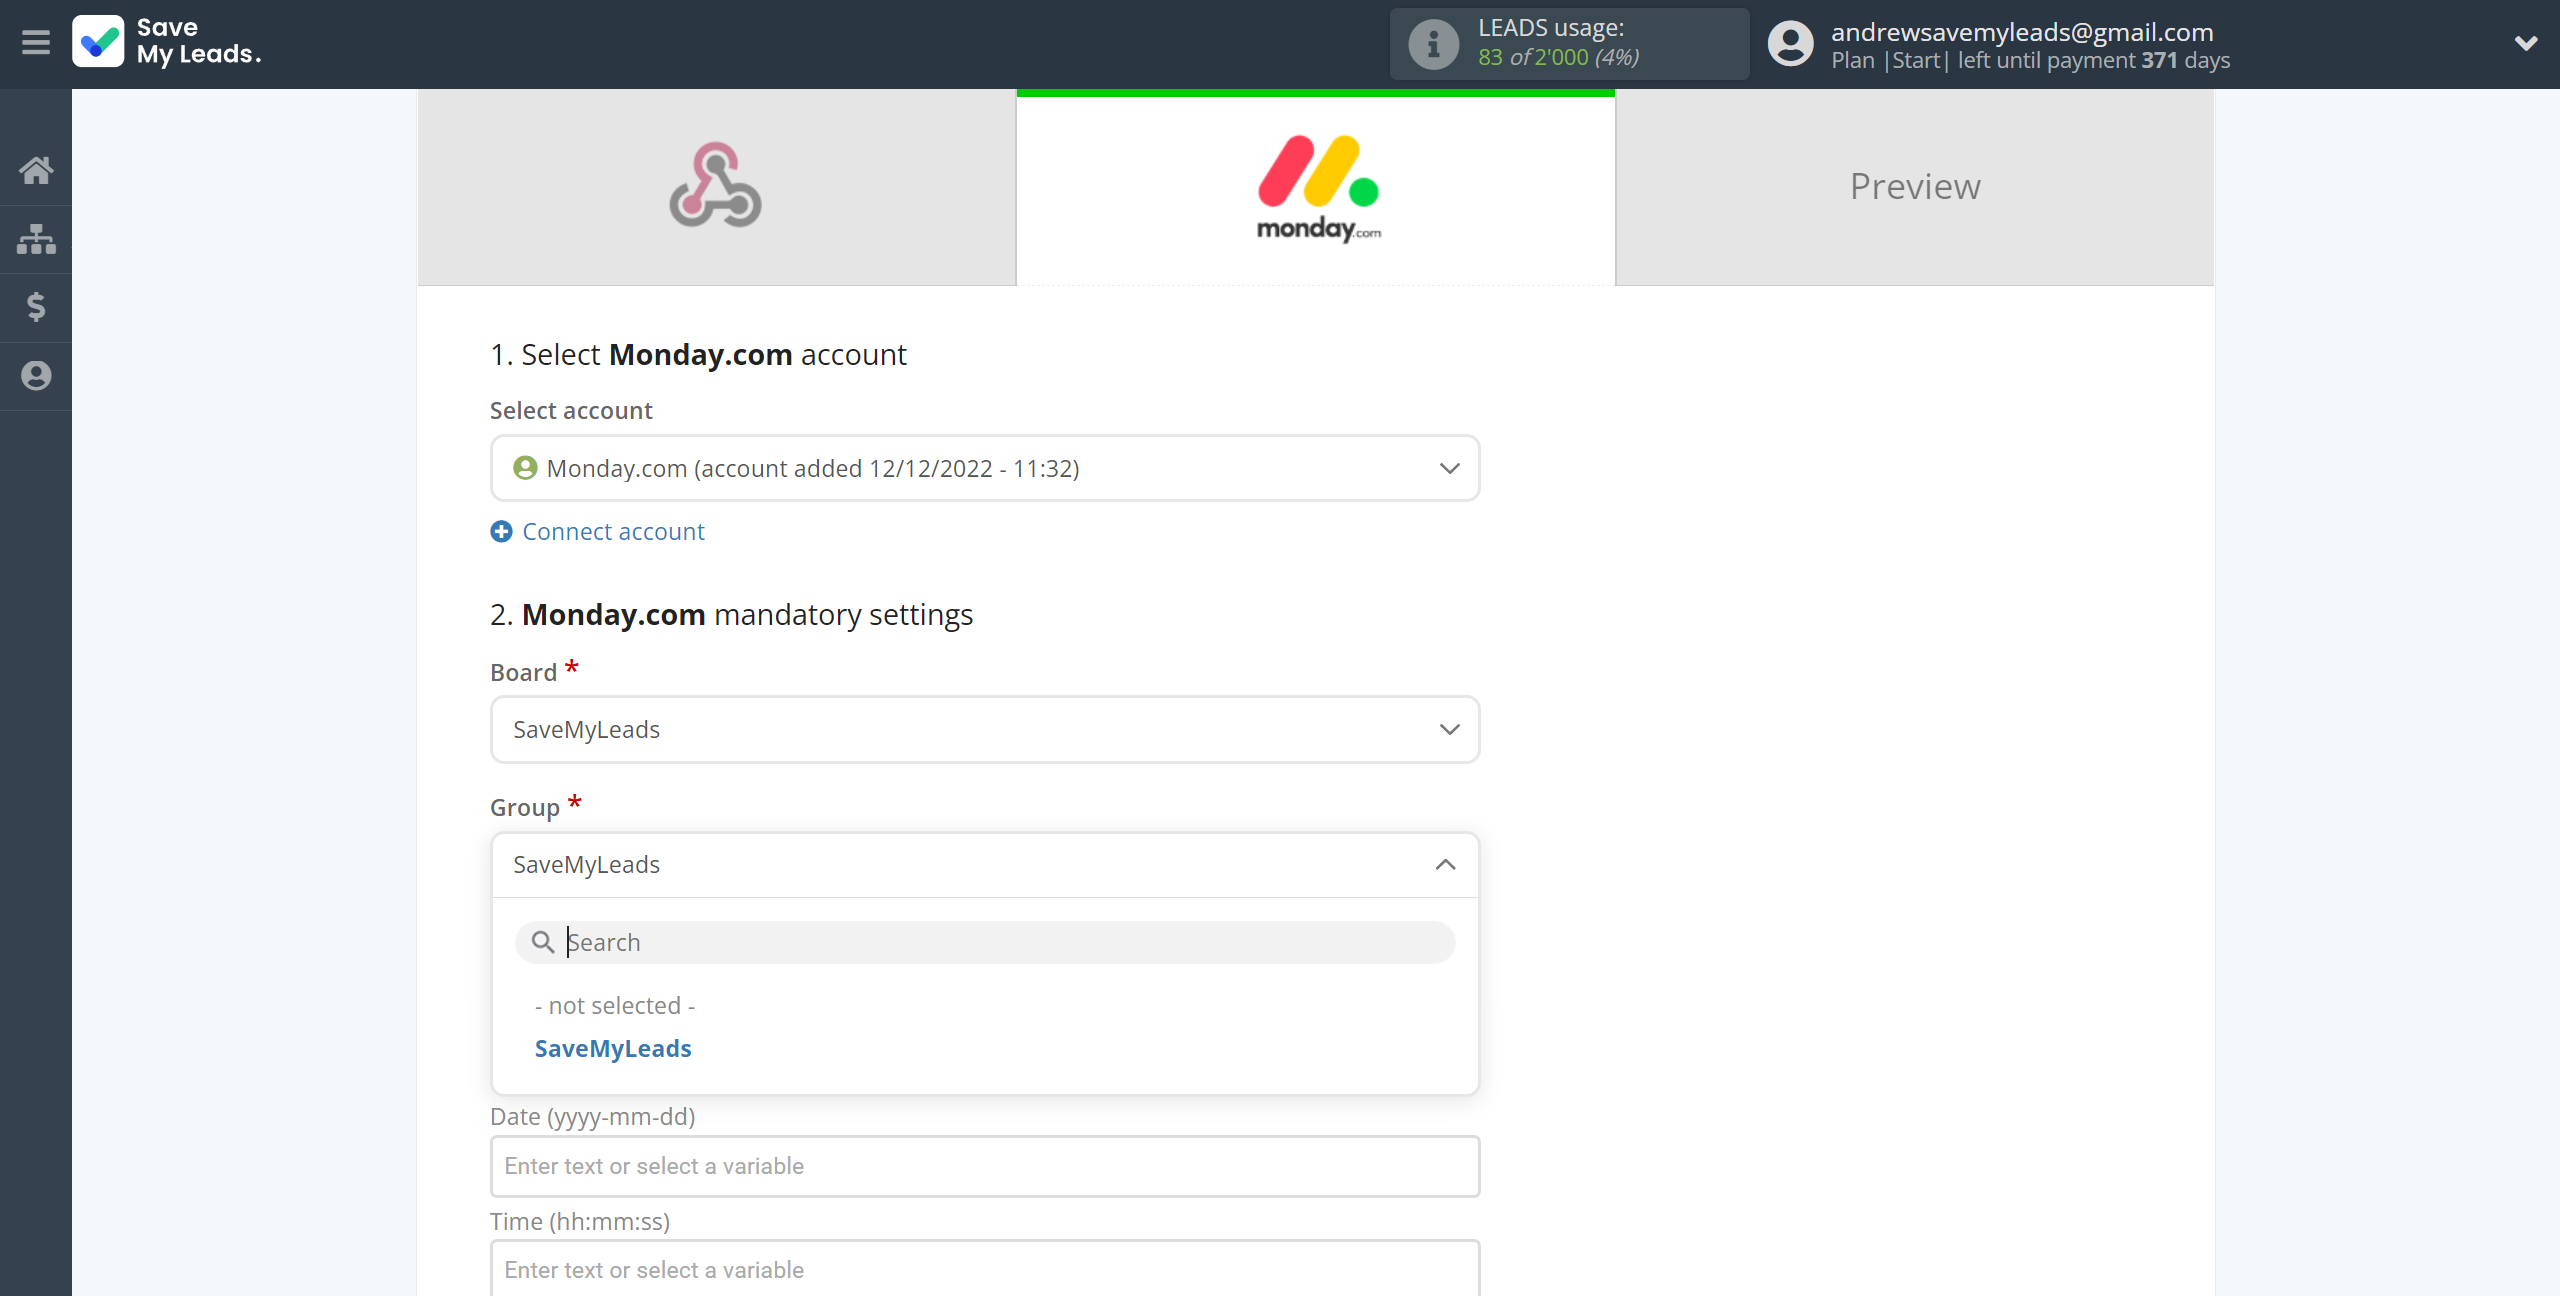The width and height of the screenshot is (2560, 1296).
Task: Click the Preview tab
Action: tap(1915, 185)
